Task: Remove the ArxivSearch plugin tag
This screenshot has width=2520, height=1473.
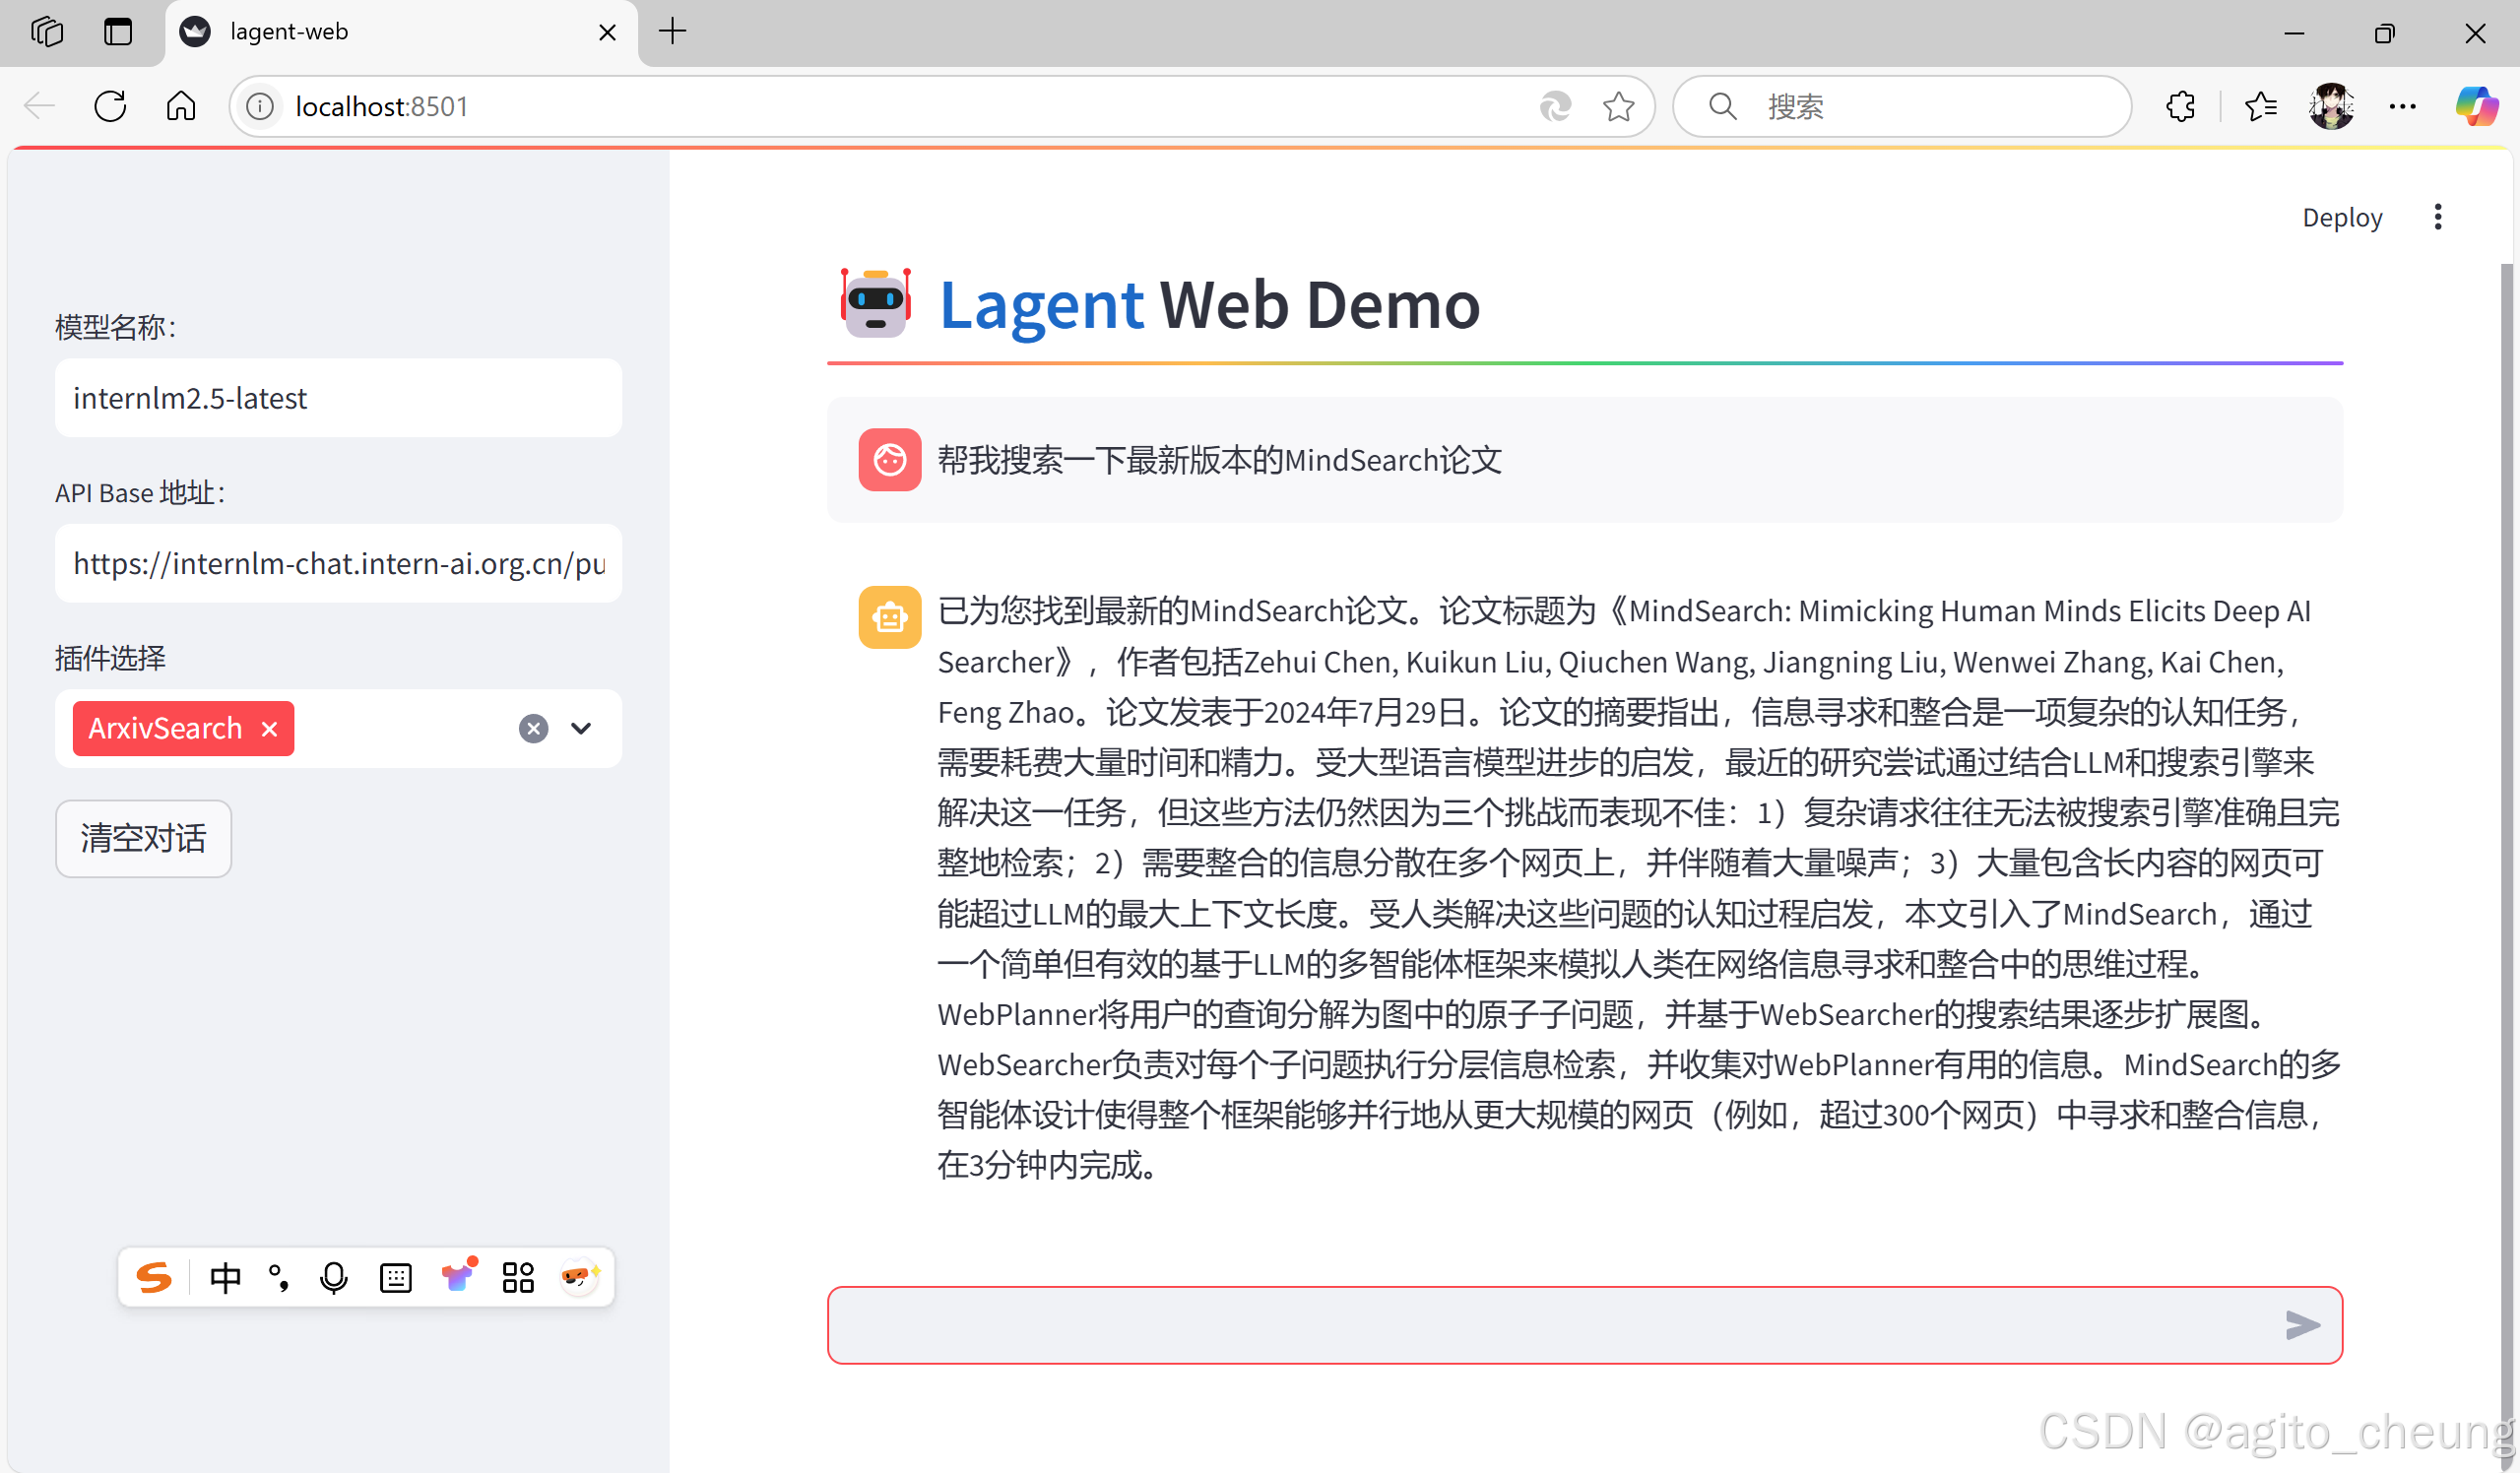Action: tap(269, 728)
